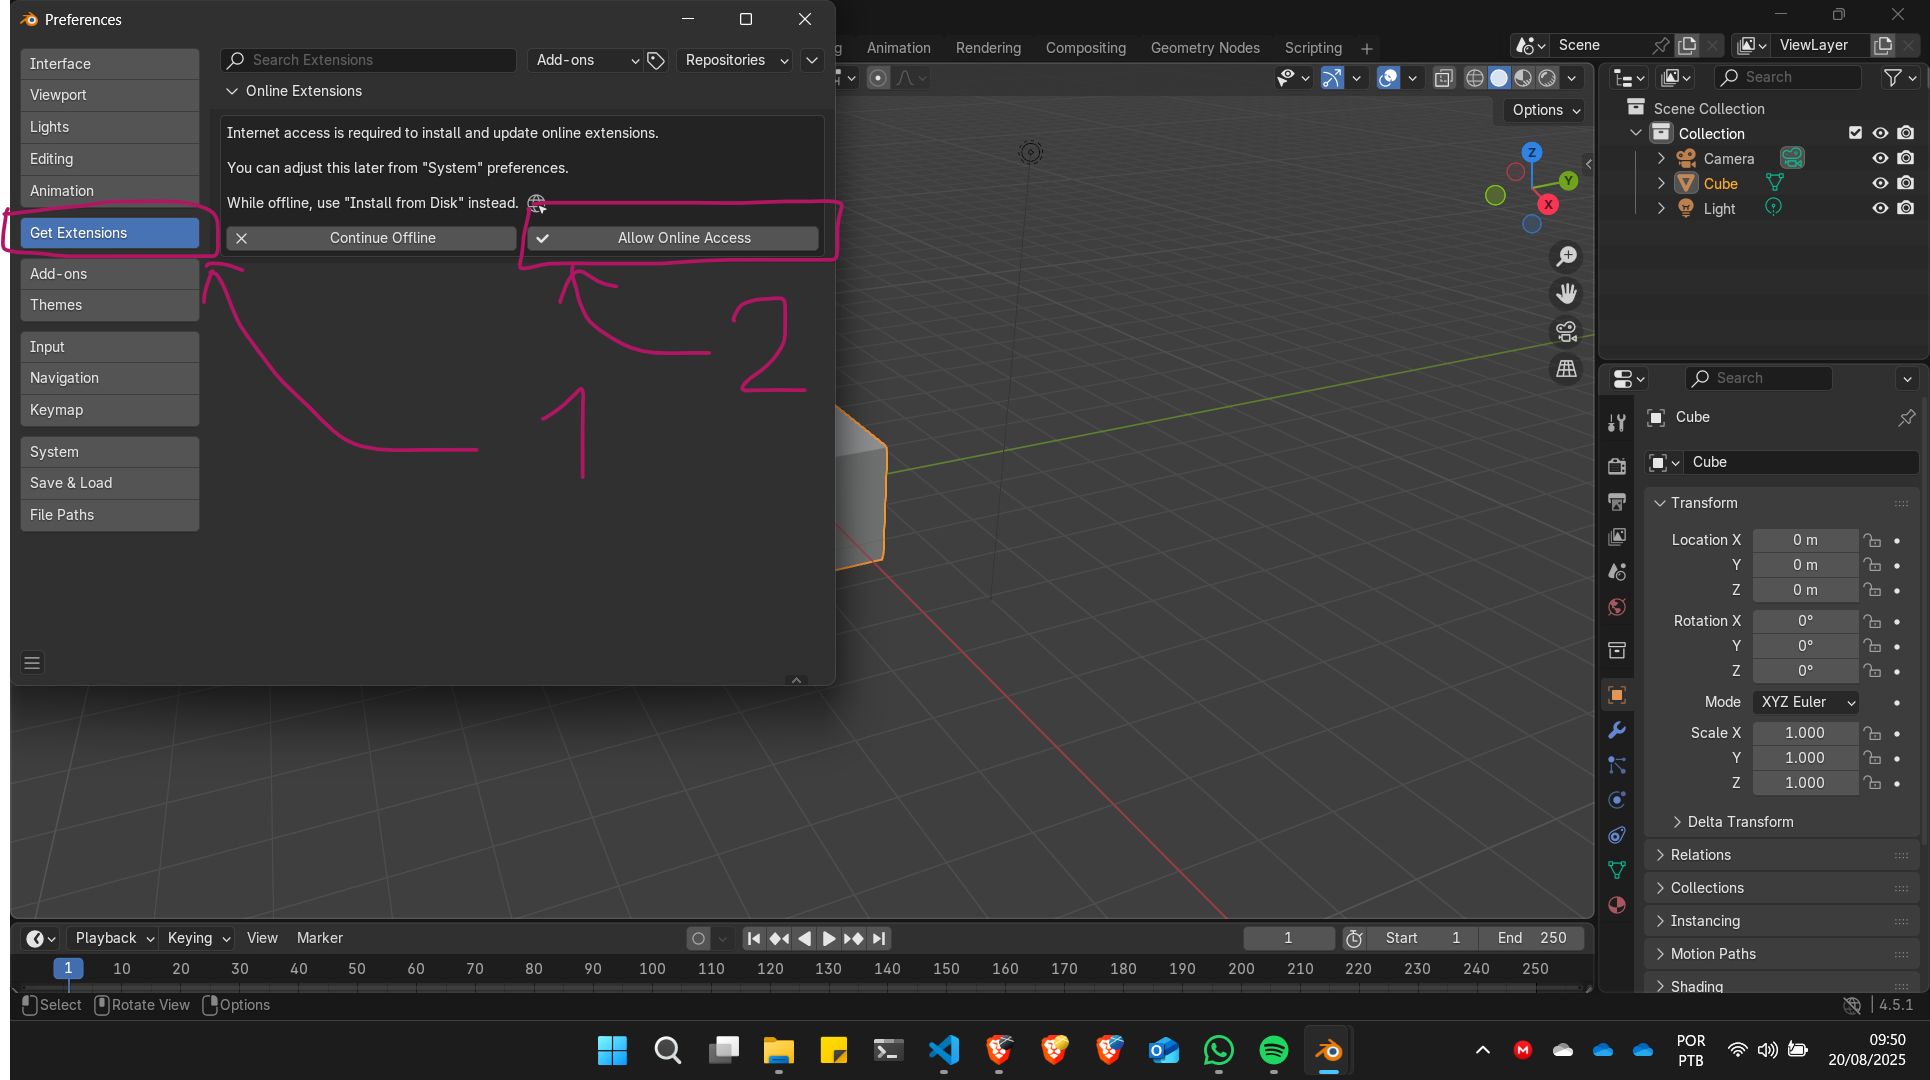Click the zoom magnifier viewport gizmo
The image size is (1930, 1080).
1566,257
